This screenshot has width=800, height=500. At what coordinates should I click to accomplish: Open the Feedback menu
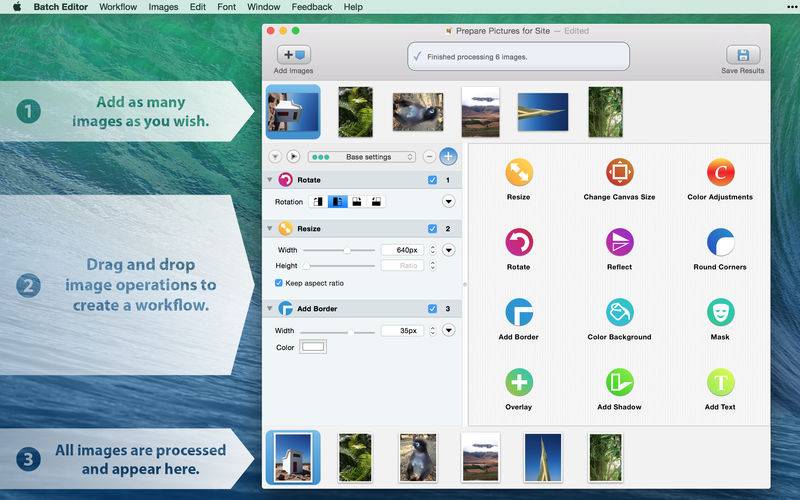[312, 7]
